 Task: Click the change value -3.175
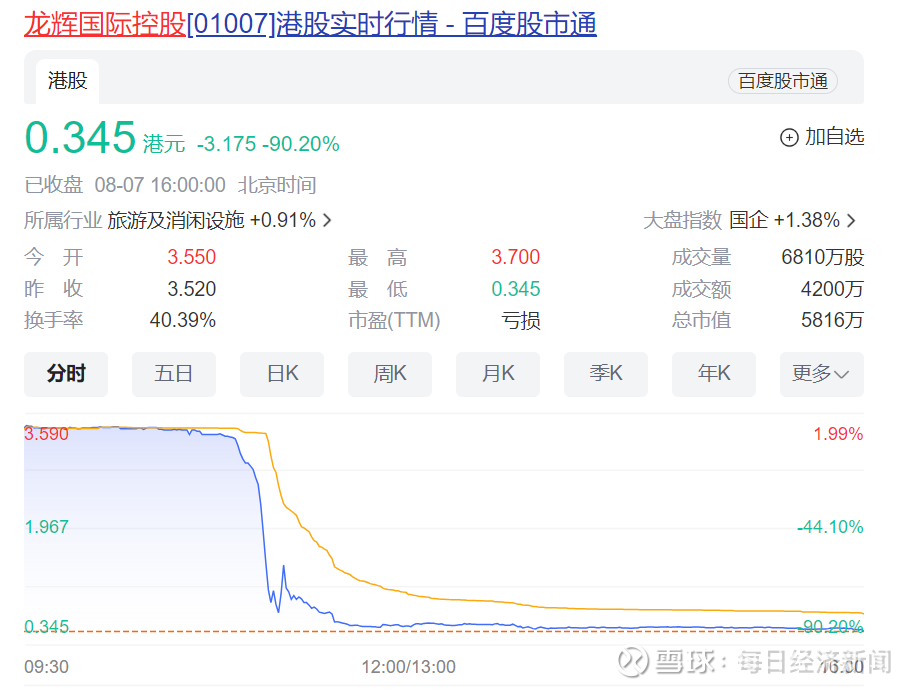coord(226,144)
